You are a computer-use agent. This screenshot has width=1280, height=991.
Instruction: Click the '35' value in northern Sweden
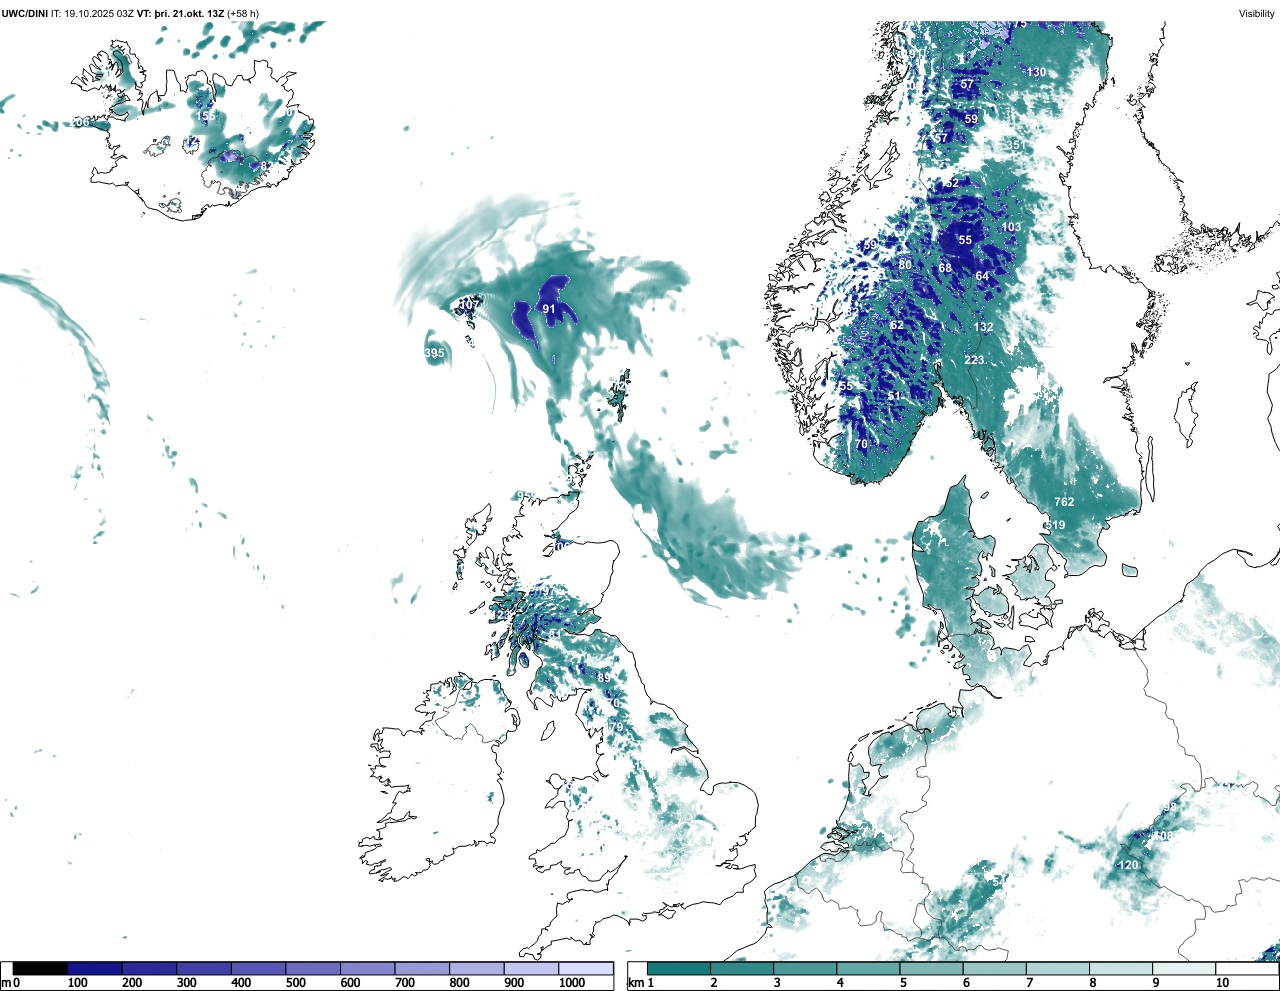pos(1013,145)
